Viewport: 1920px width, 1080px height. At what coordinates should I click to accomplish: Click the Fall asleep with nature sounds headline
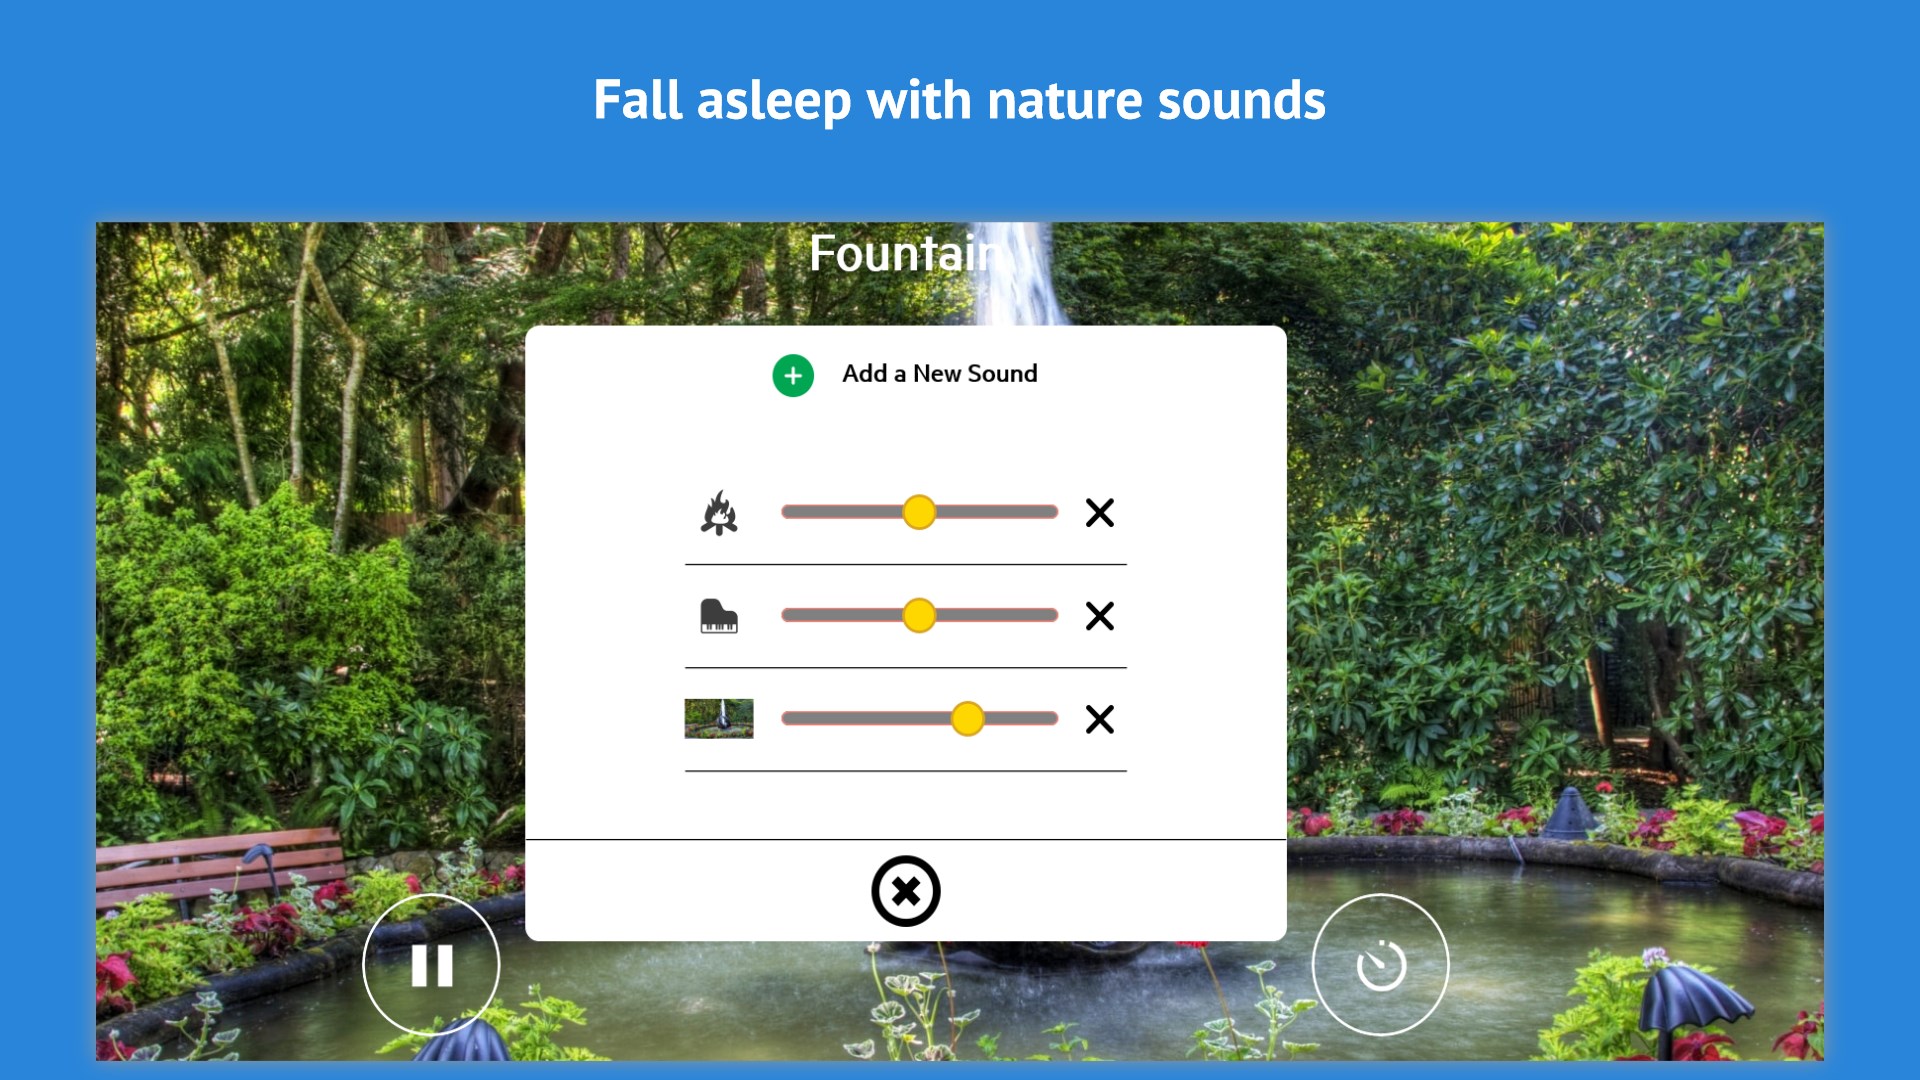click(x=960, y=101)
